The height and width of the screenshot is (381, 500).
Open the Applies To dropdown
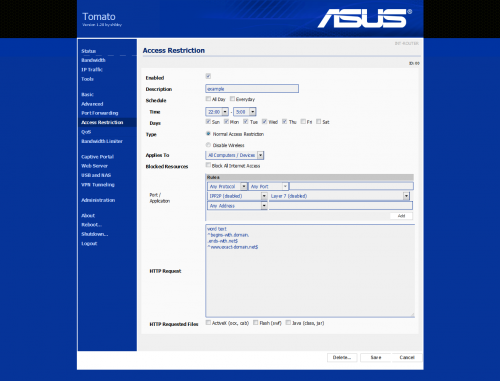click(235, 155)
